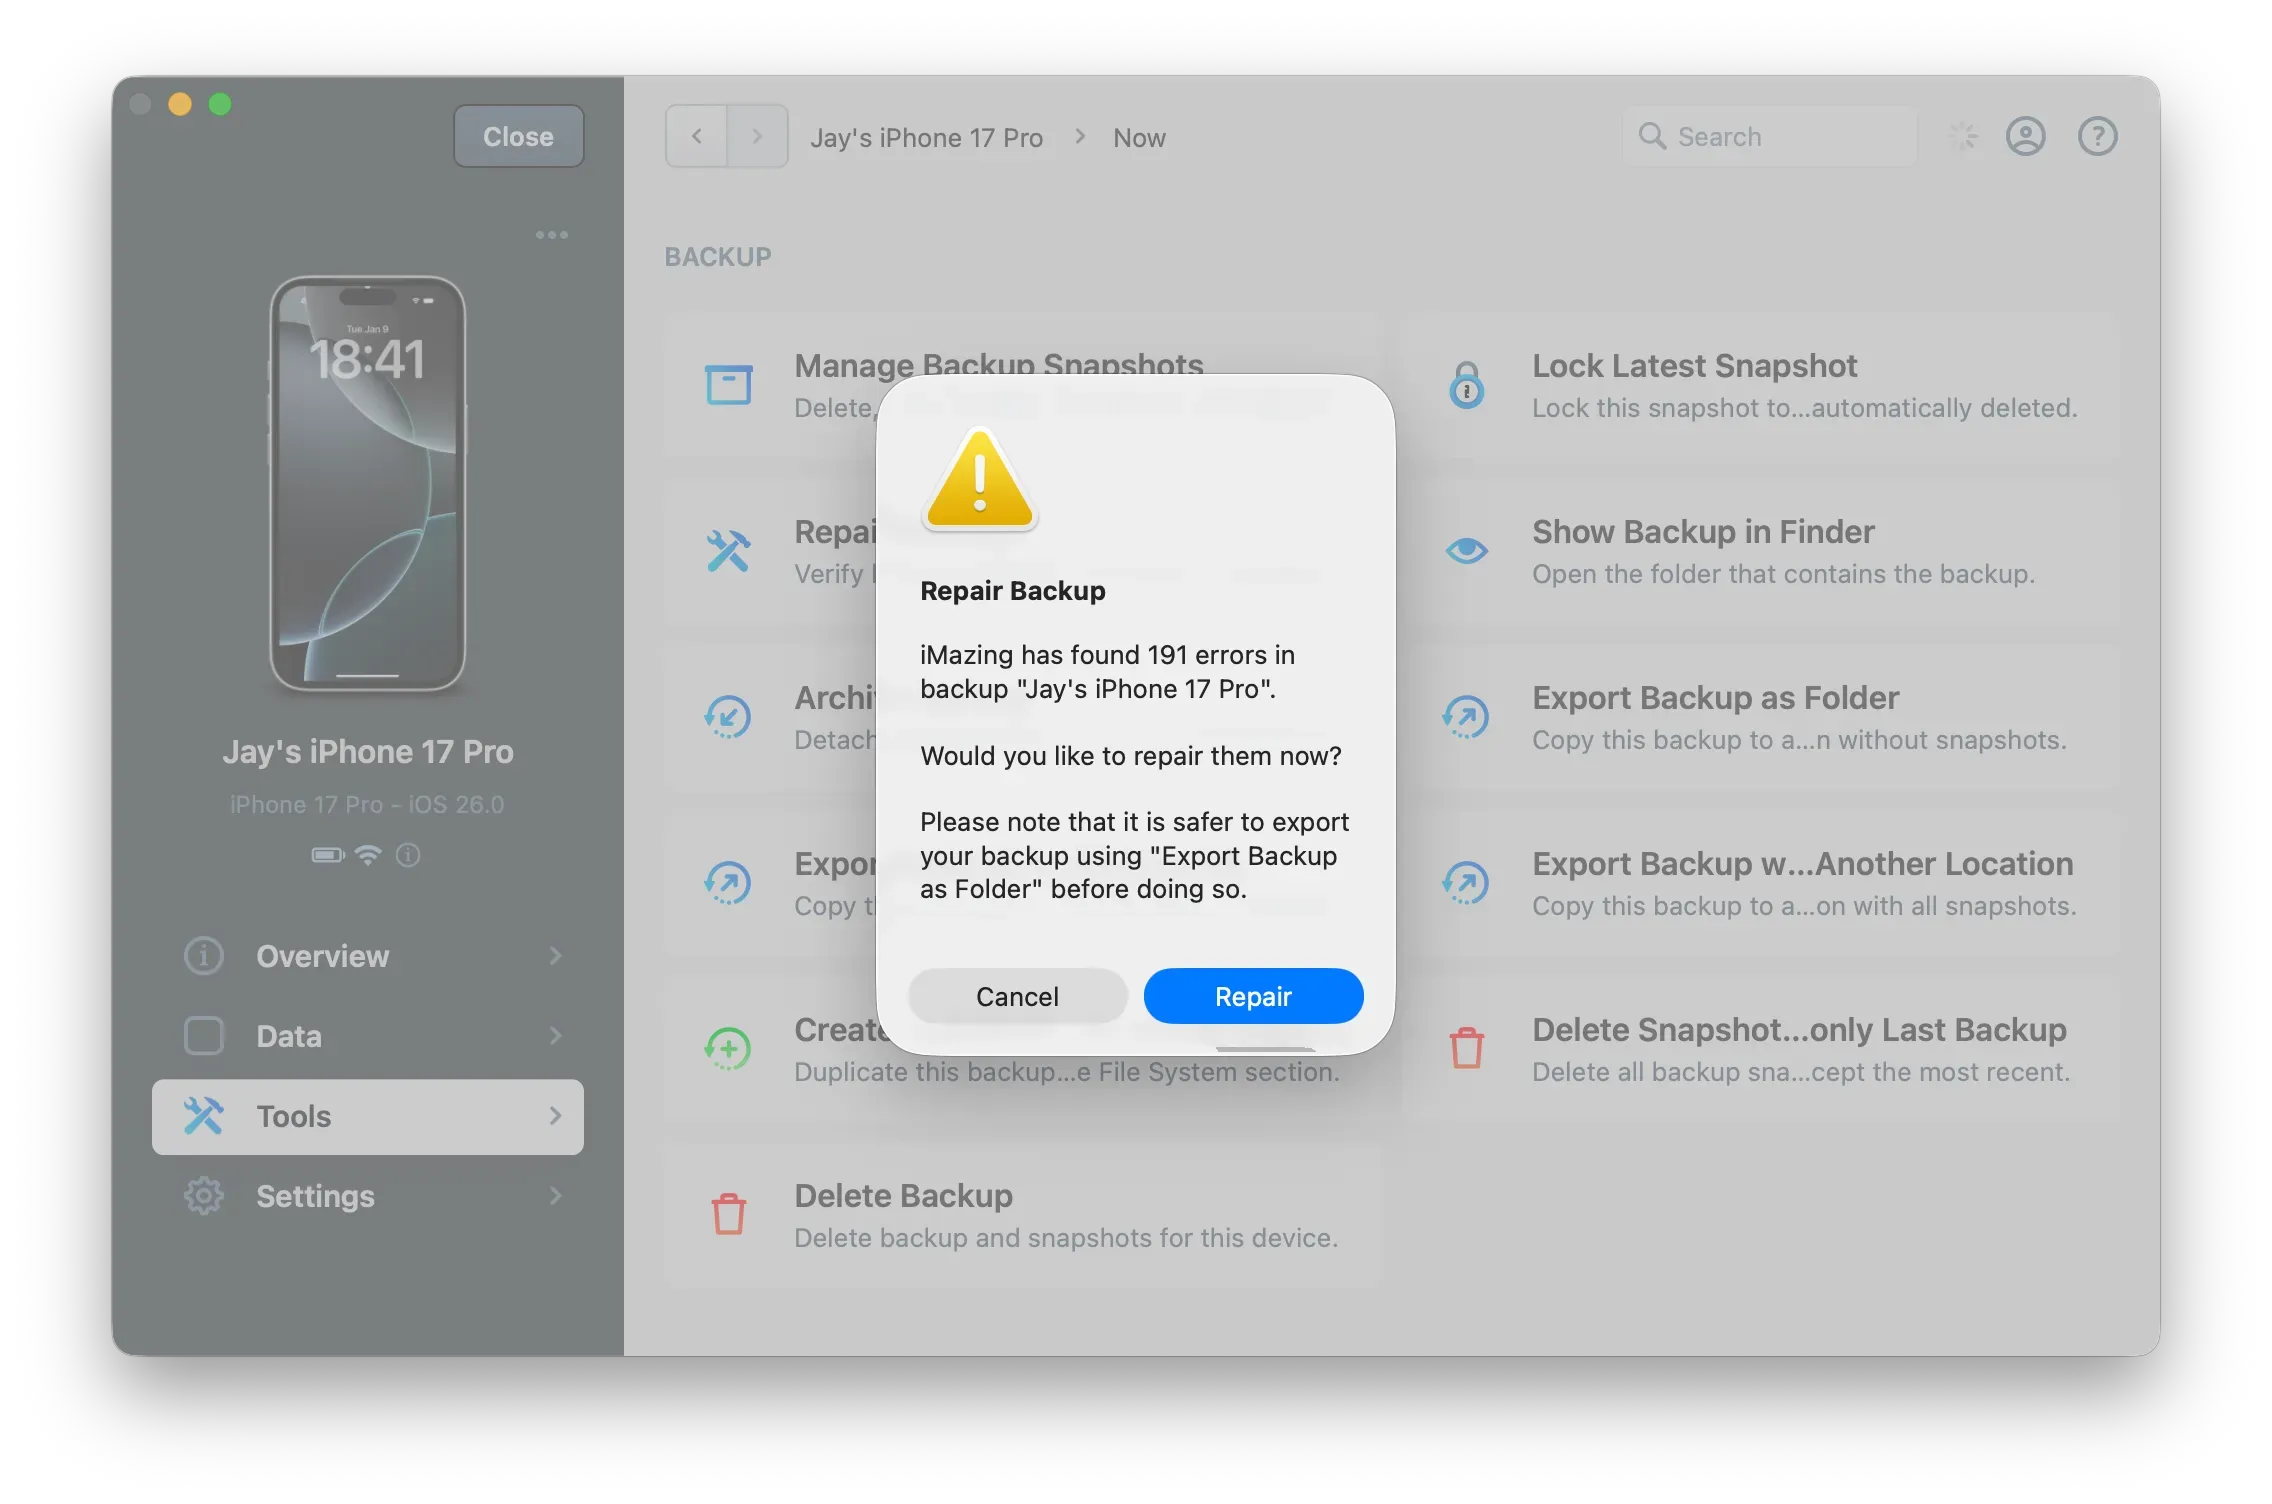Click the Archive backup icon
The image size is (2272, 1504).
[729, 716]
